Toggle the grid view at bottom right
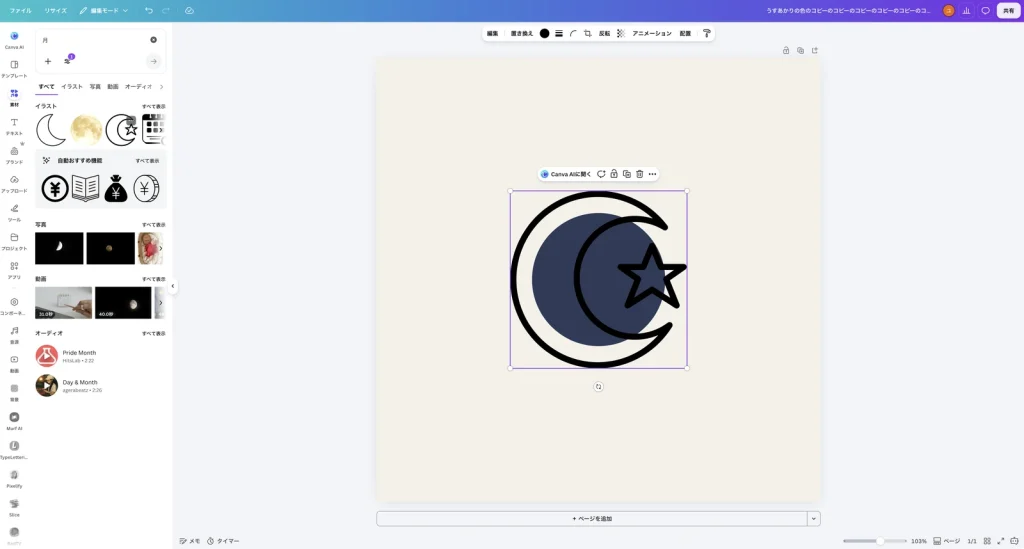 tap(987, 541)
